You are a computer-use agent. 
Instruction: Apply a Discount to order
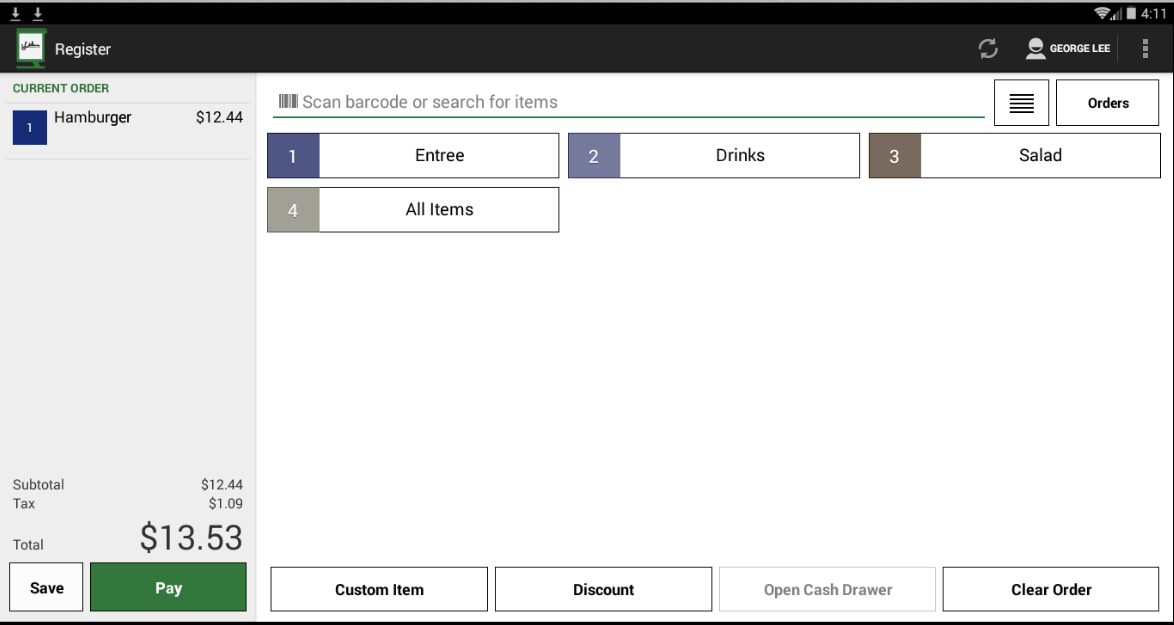[x=603, y=590]
